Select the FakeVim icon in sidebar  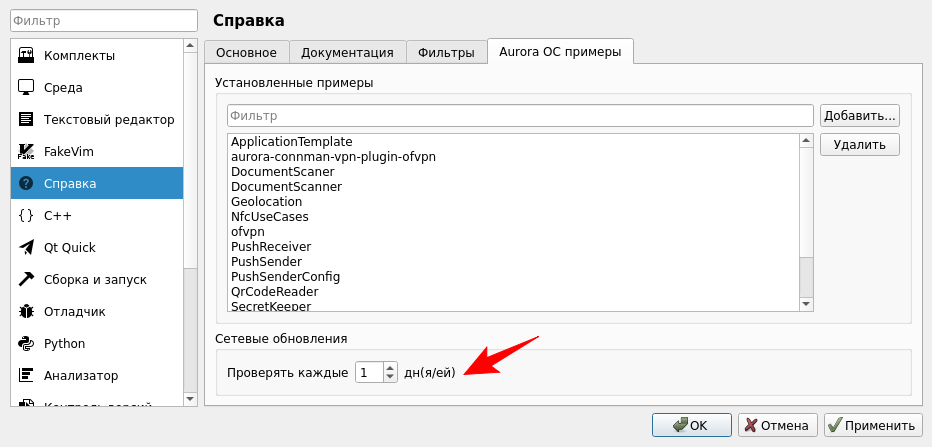27,151
